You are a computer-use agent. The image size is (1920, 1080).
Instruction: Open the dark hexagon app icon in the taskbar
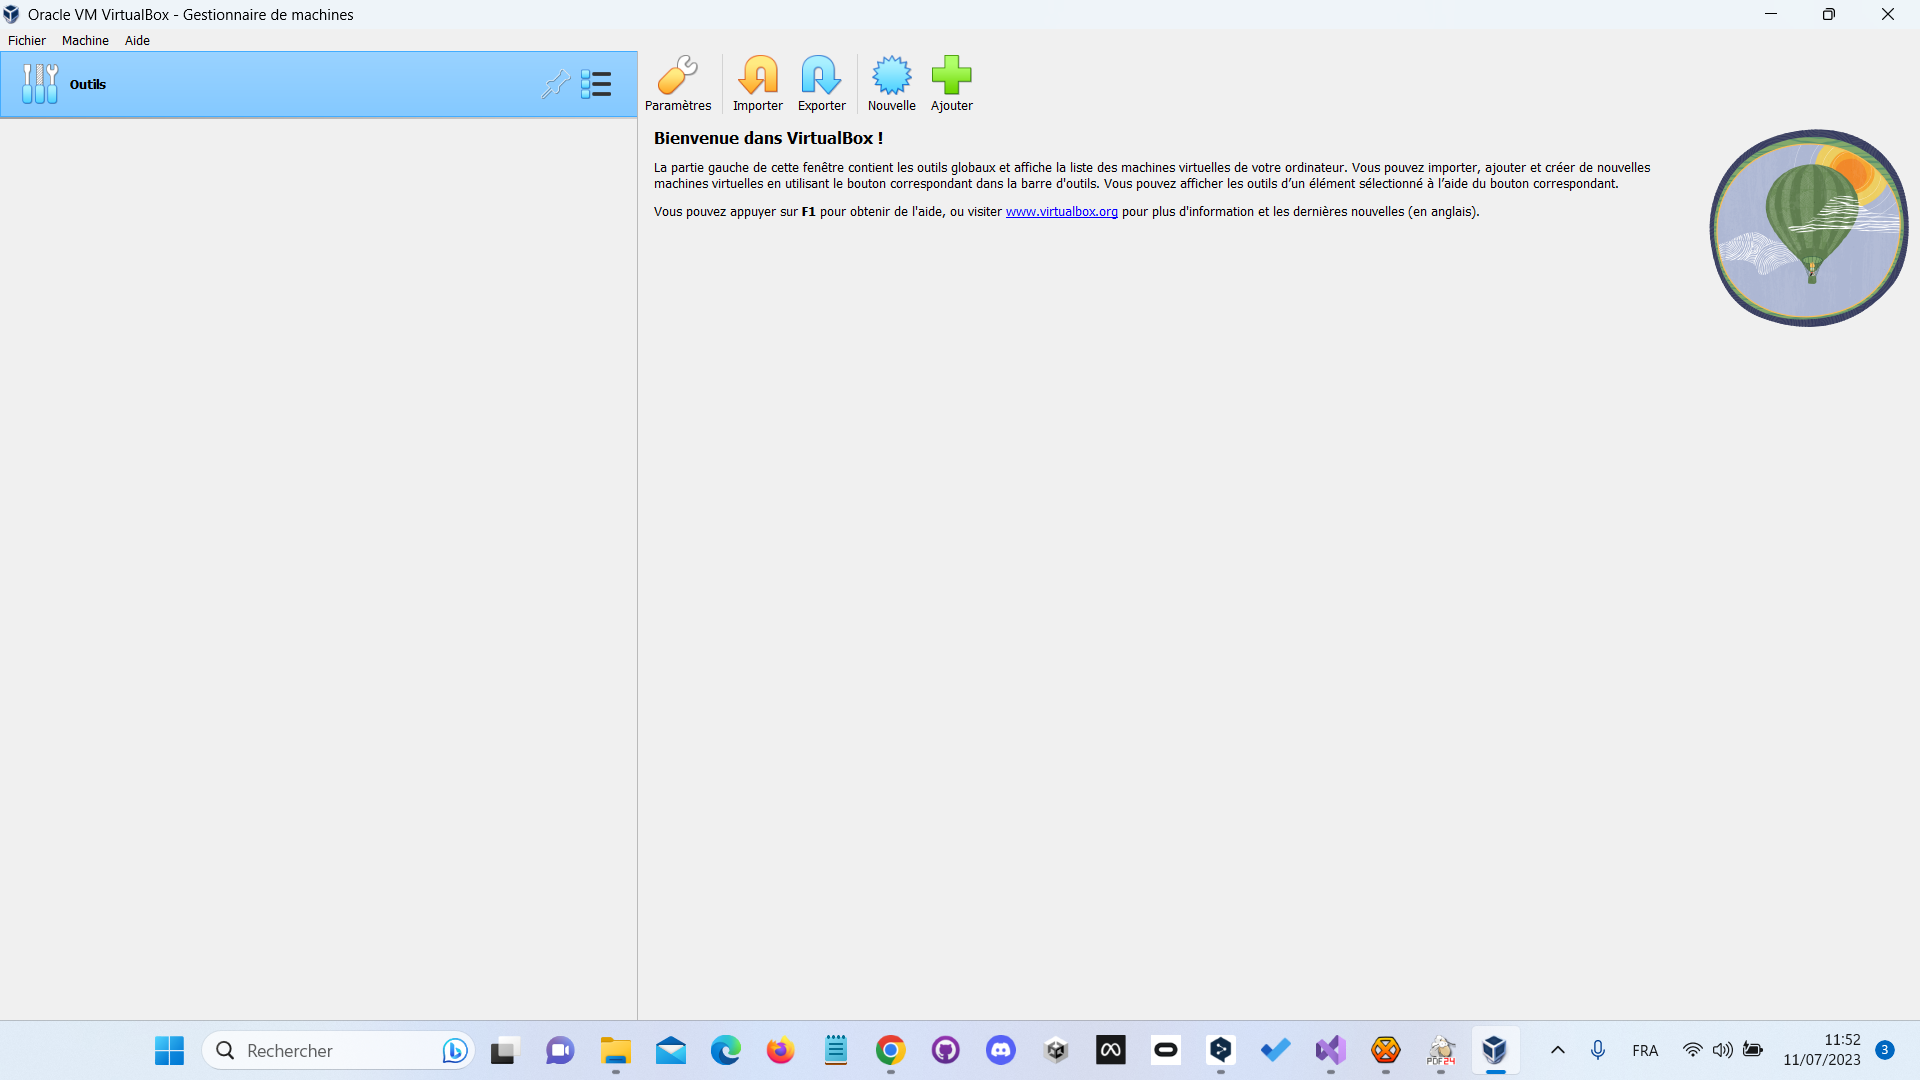point(1220,1050)
